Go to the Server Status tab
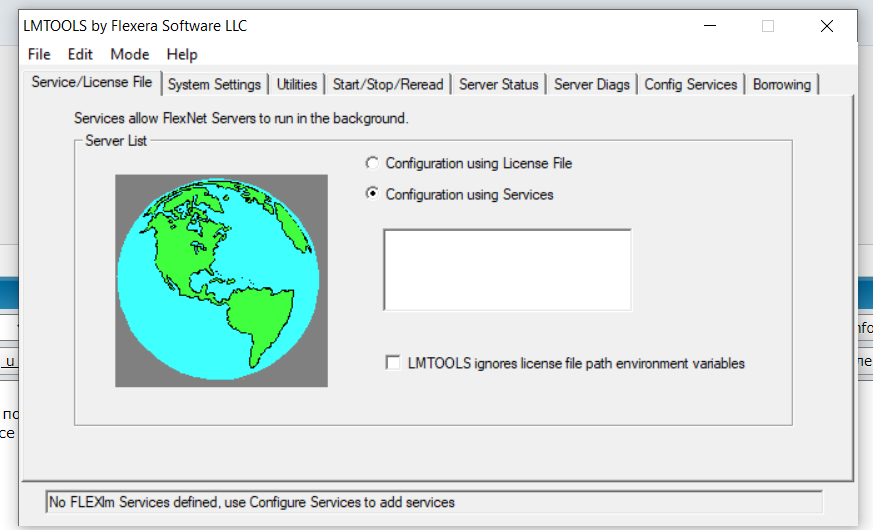The width and height of the screenshot is (873, 530). pos(498,84)
